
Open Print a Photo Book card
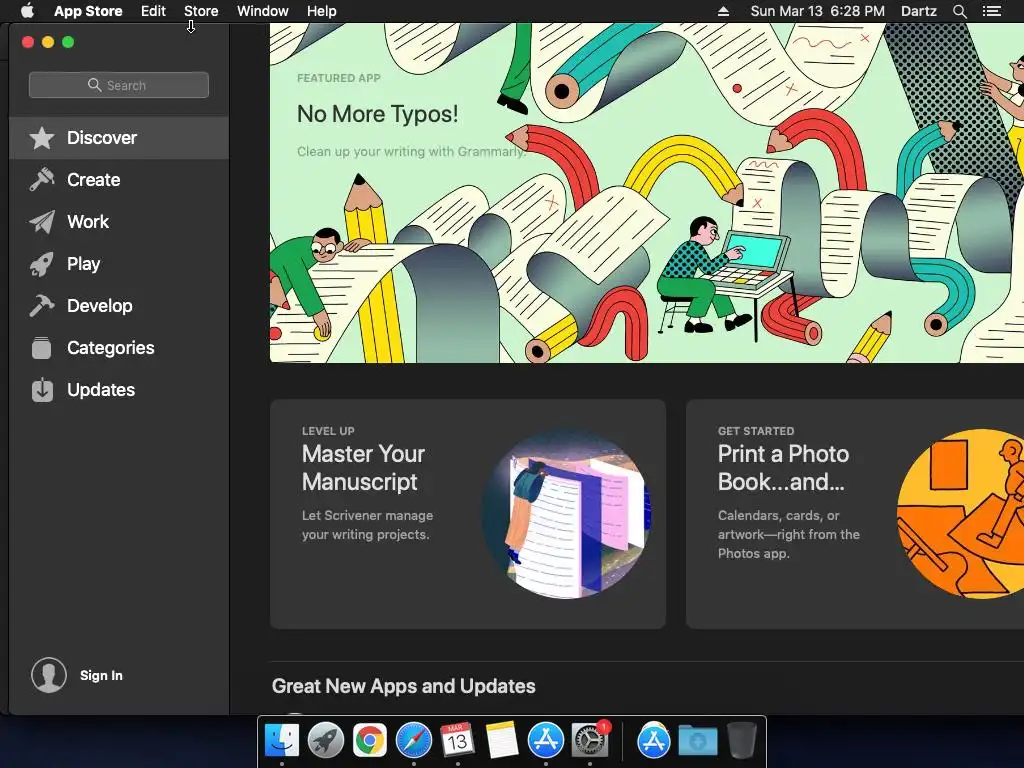pyautogui.click(x=855, y=514)
